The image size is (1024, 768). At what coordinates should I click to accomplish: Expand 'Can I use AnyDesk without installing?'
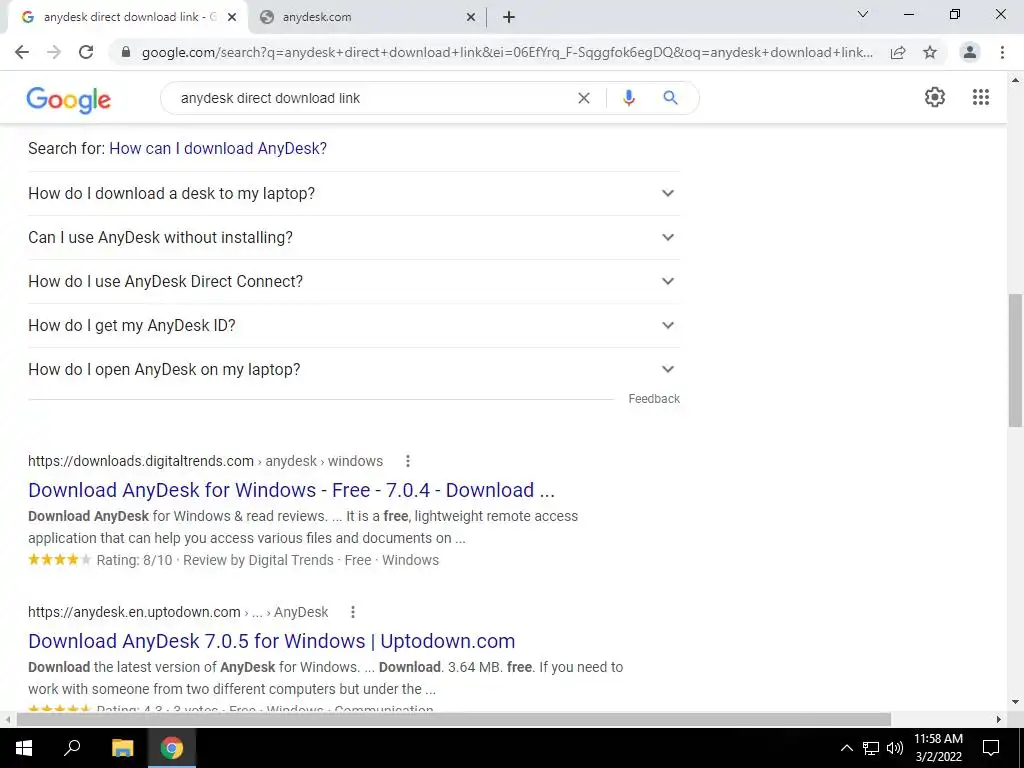point(354,238)
